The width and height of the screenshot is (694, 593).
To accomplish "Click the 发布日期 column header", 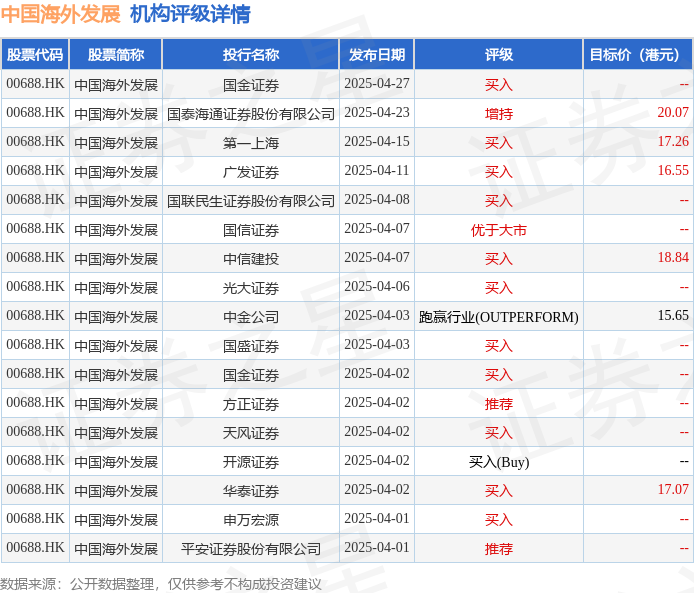I will pyautogui.click(x=377, y=54).
